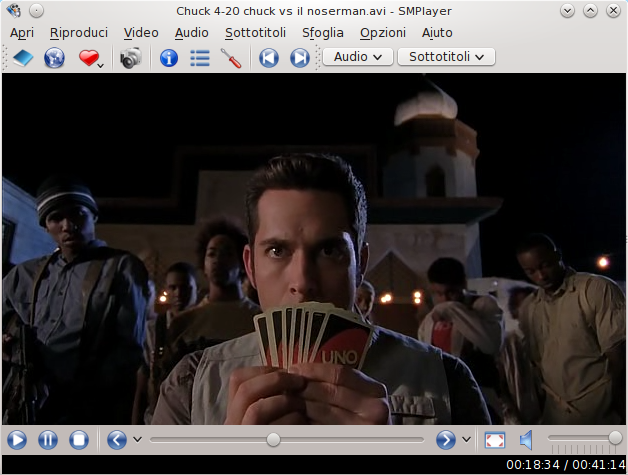Mute audio with the speaker icon
This screenshot has height=475, width=628.
(x=526, y=440)
